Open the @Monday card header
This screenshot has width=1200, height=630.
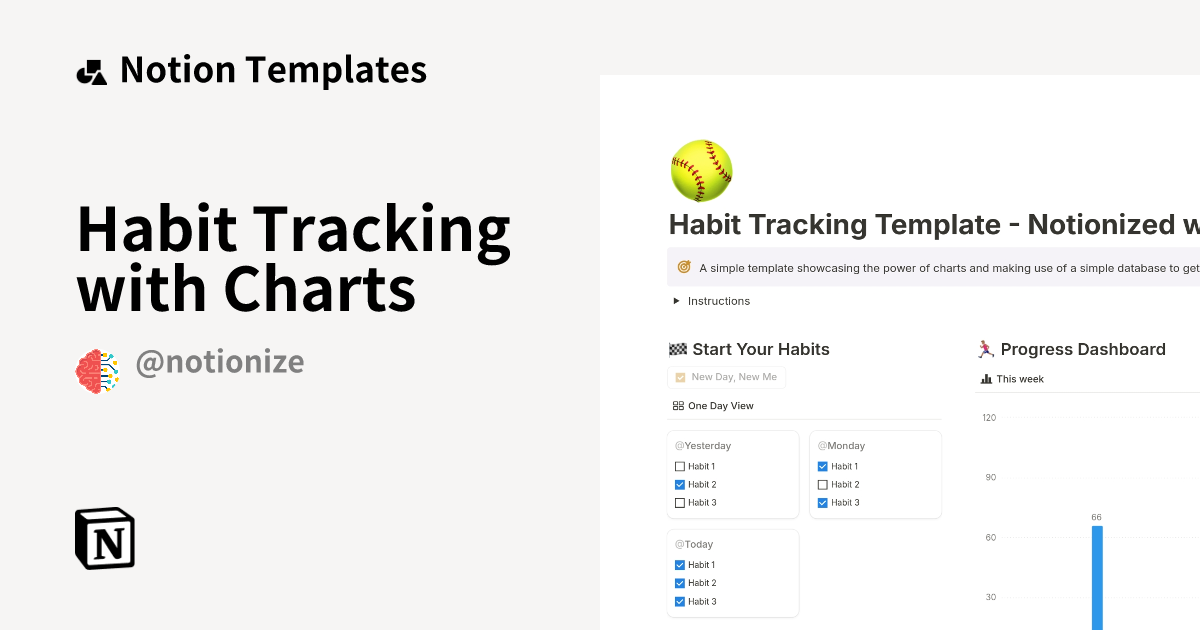tap(841, 445)
